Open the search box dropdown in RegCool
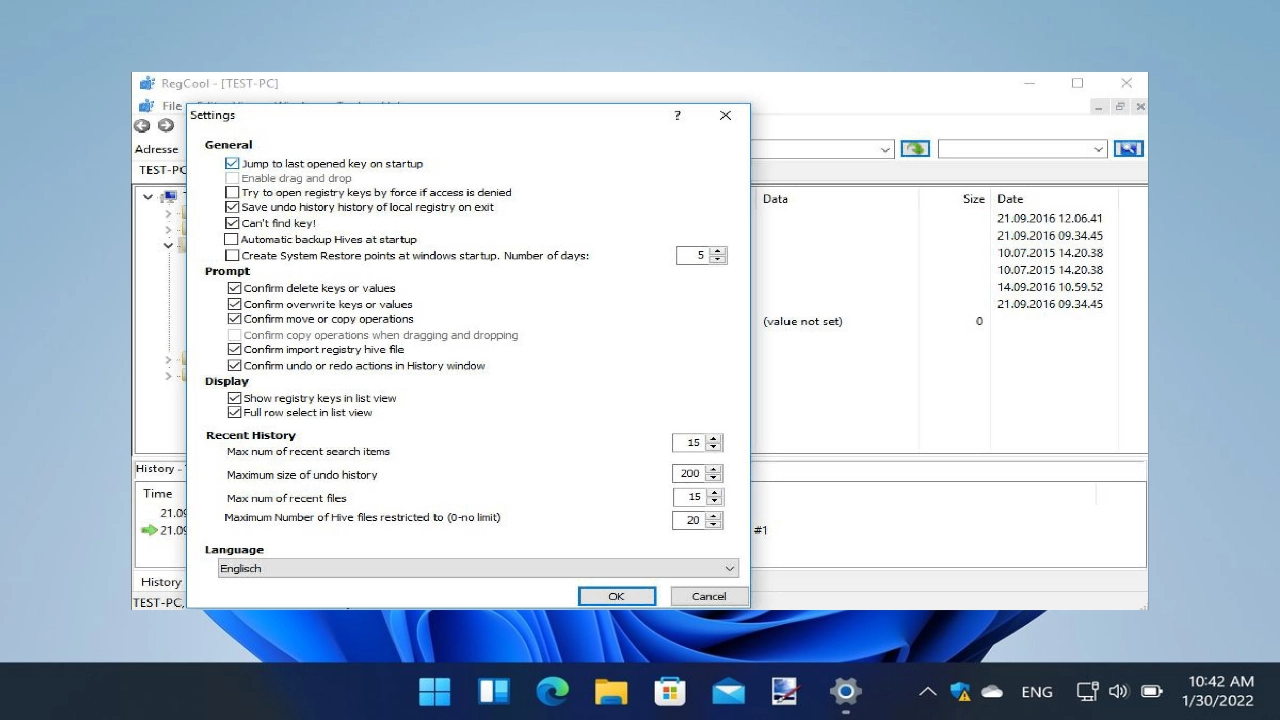This screenshot has width=1280, height=720. pyautogui.click(x=1098, y=149)
